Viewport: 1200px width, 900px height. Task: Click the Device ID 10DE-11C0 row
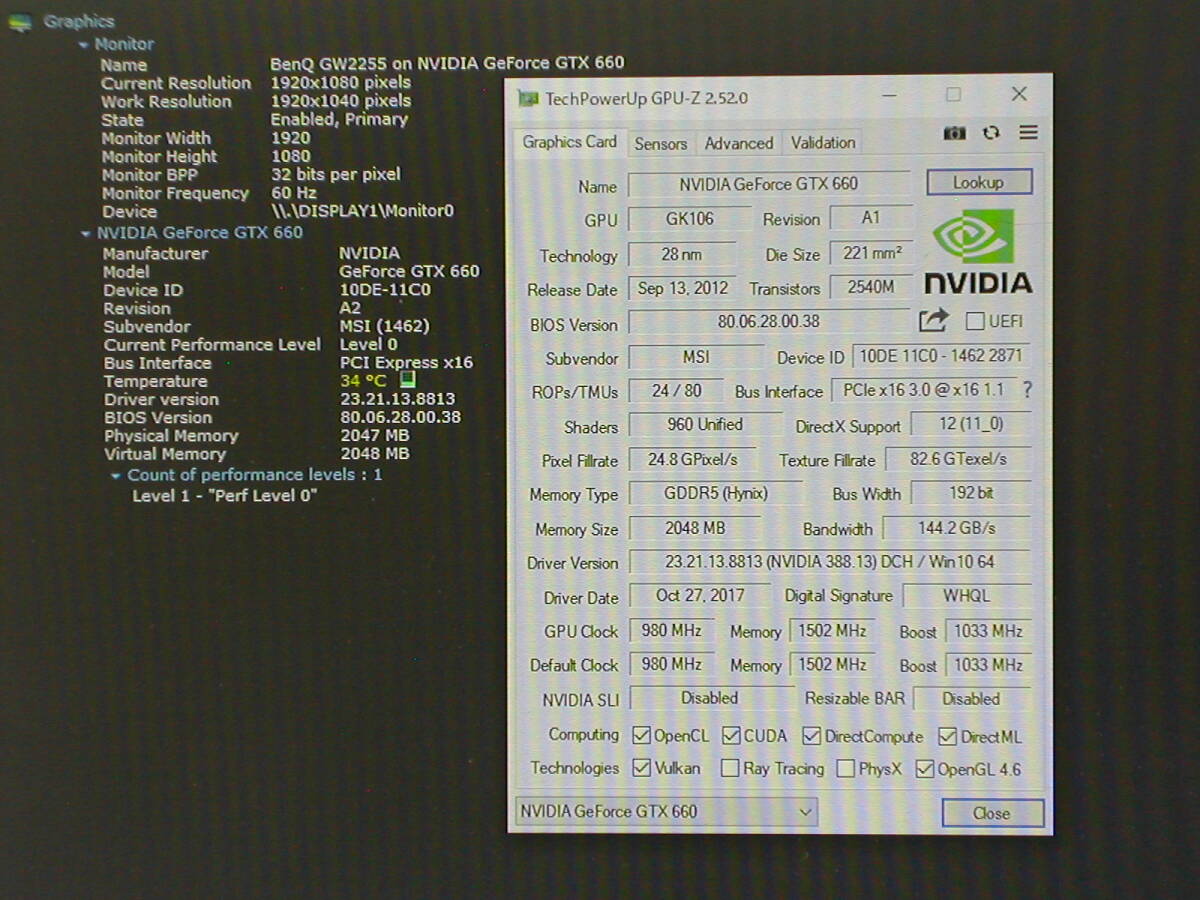pos(267,291)
